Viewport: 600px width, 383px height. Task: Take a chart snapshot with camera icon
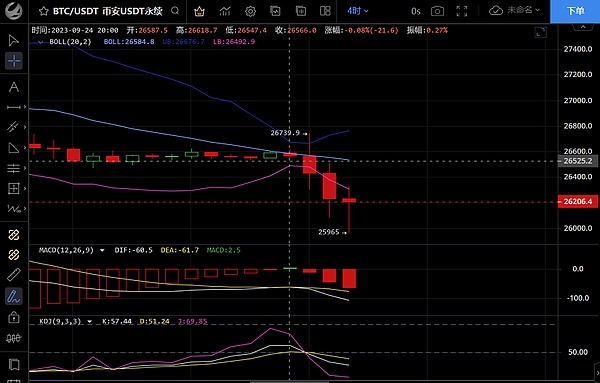click(x=437, y=11)
